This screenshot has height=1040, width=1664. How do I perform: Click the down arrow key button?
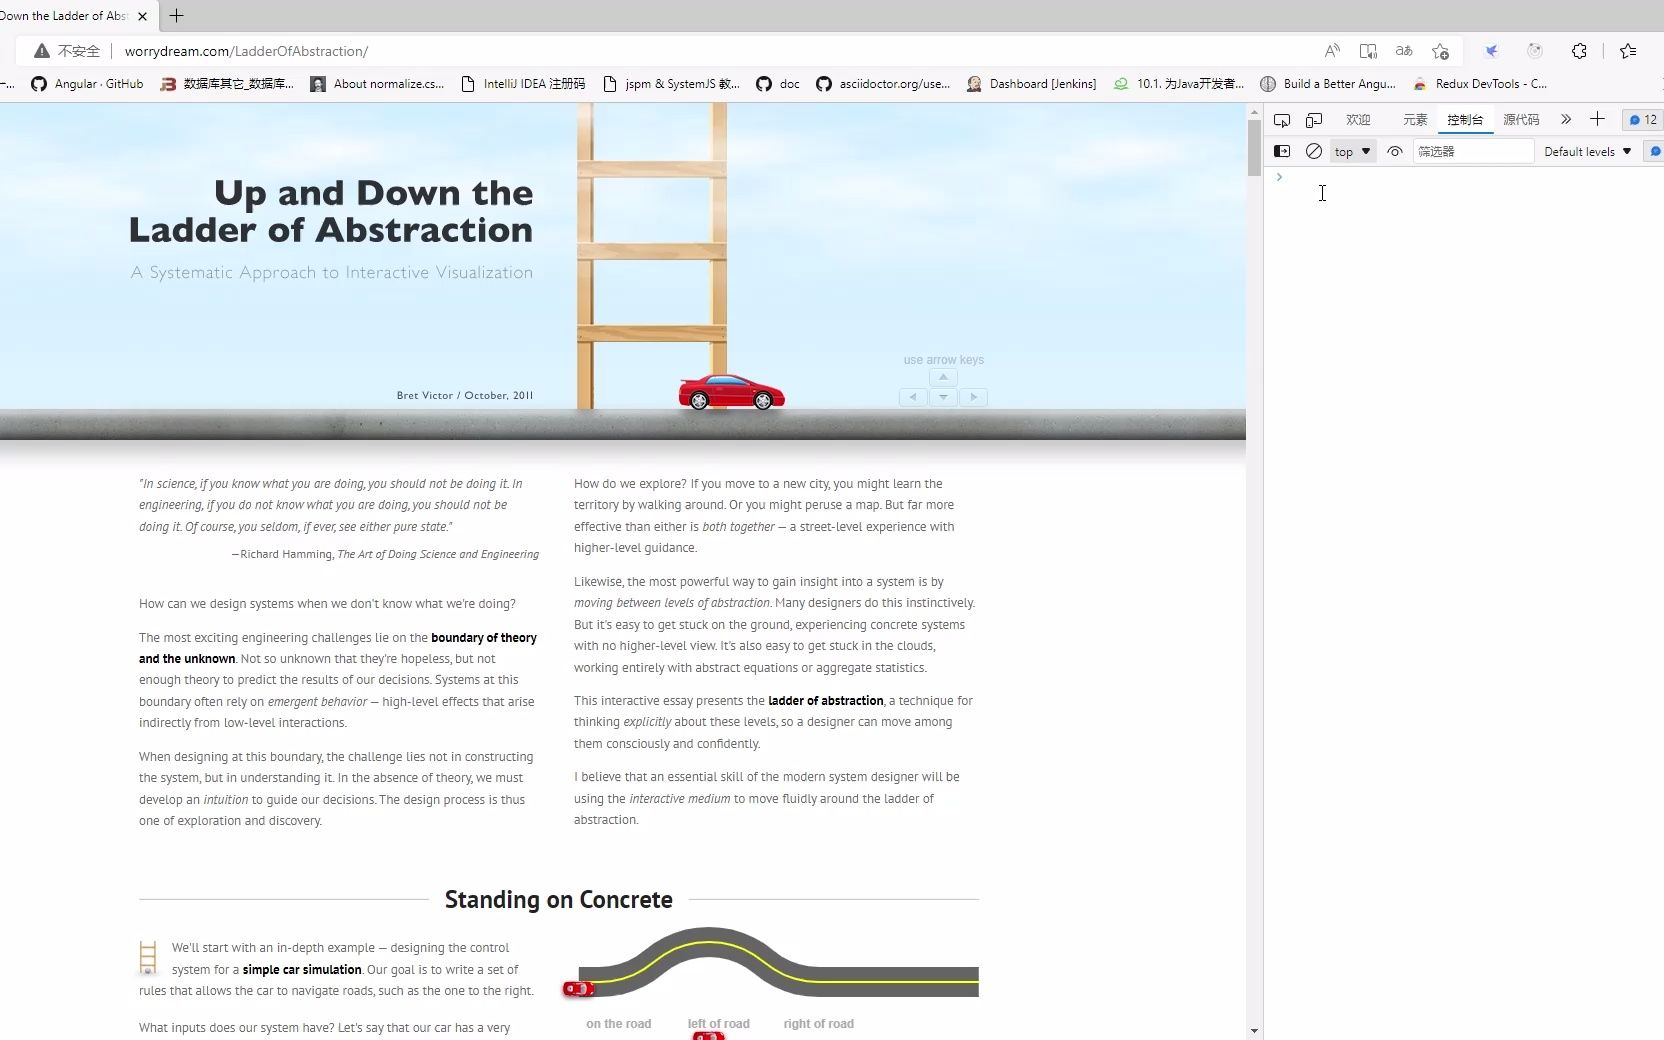tap(943, 397)
